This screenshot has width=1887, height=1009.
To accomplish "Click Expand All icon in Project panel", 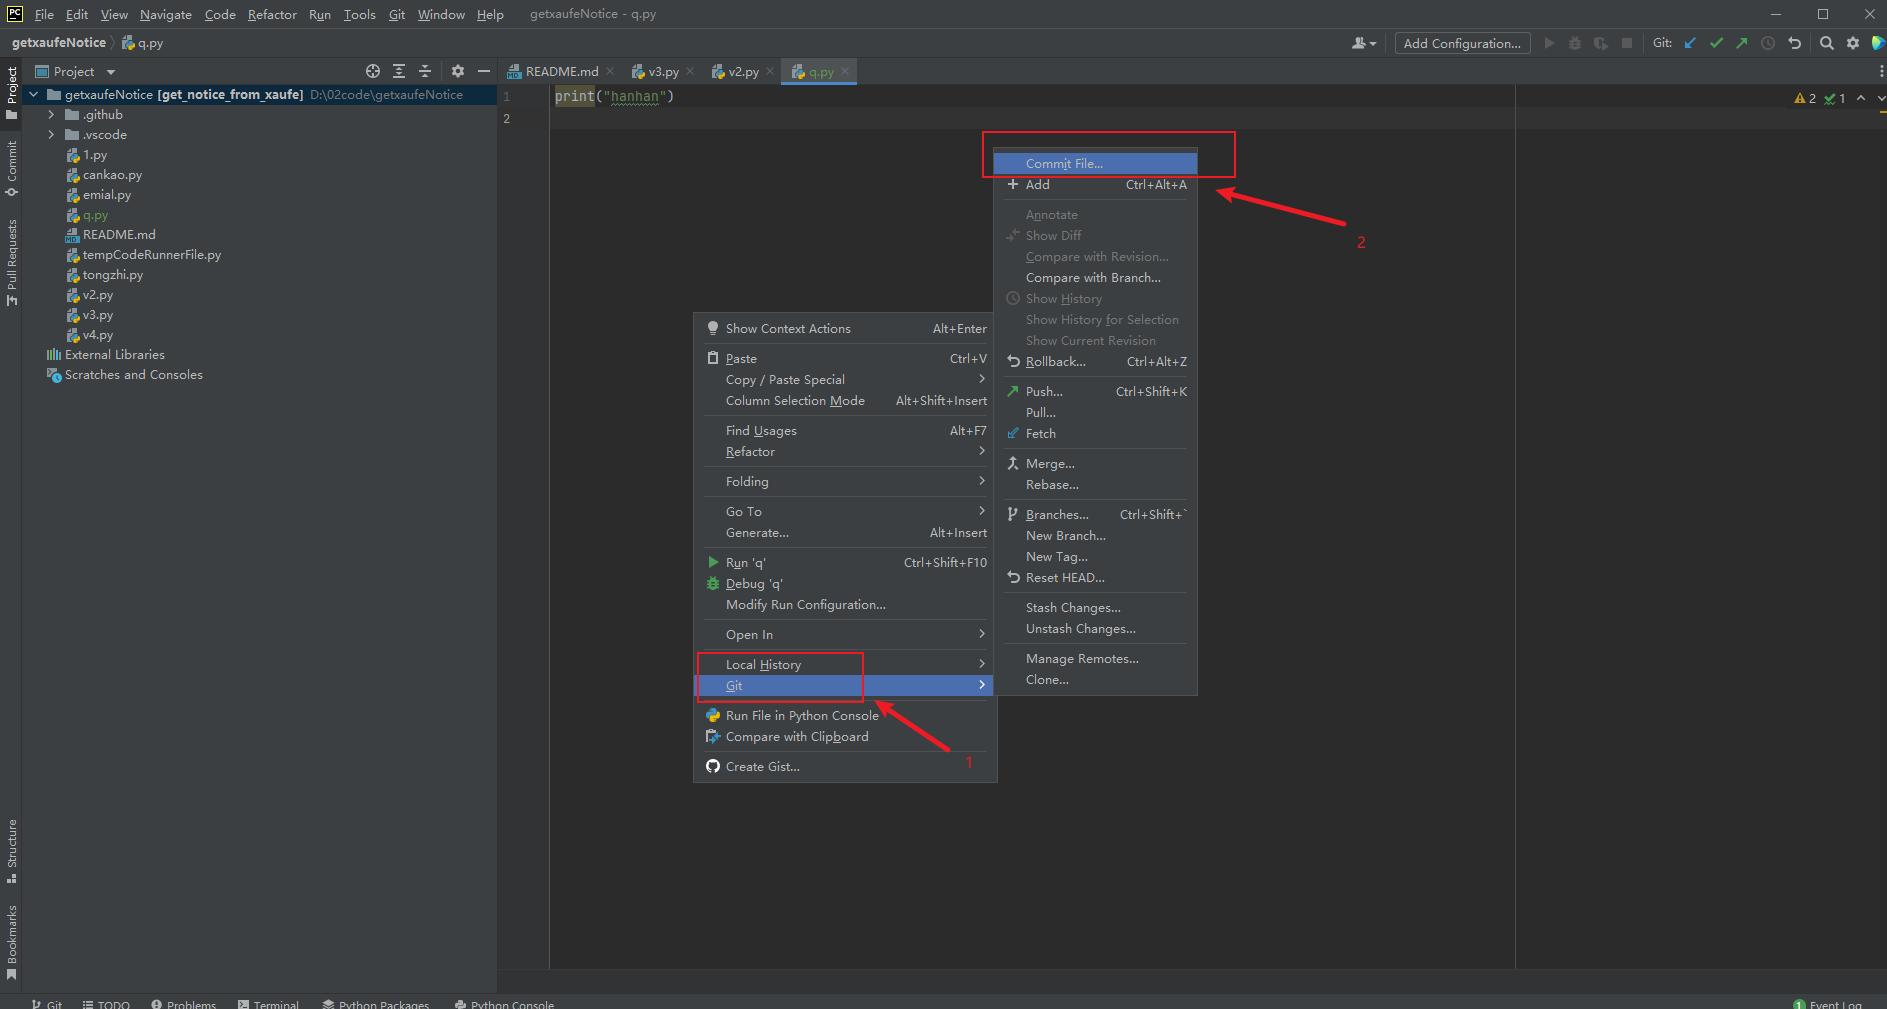I will click(399, 71).
